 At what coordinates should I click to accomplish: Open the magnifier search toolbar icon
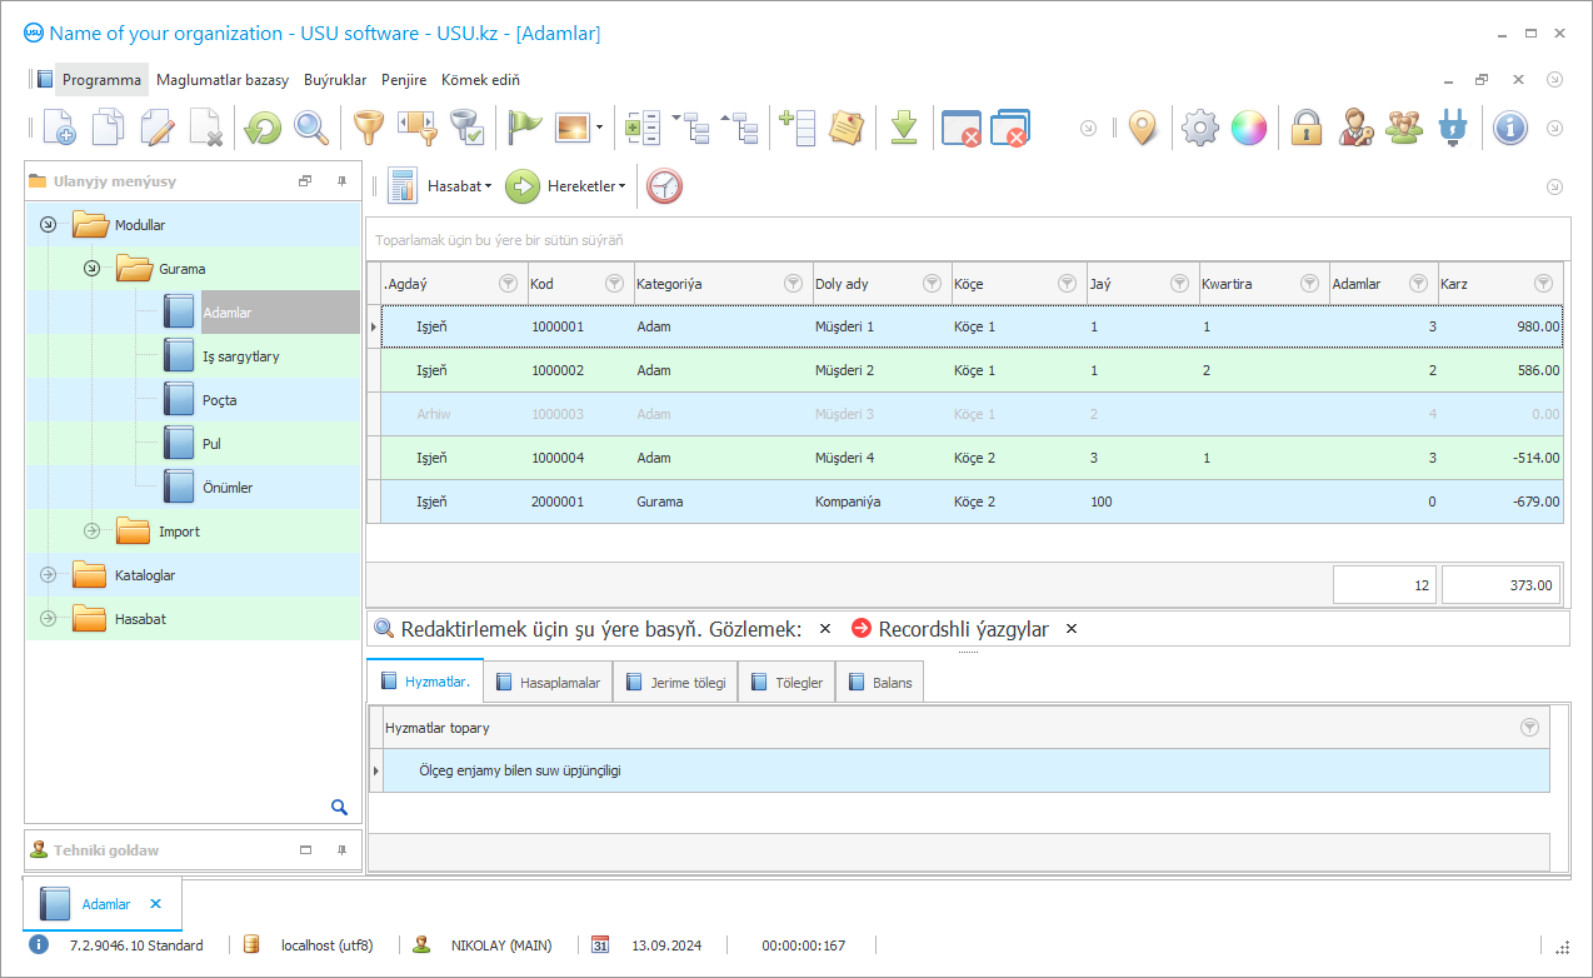311,128
